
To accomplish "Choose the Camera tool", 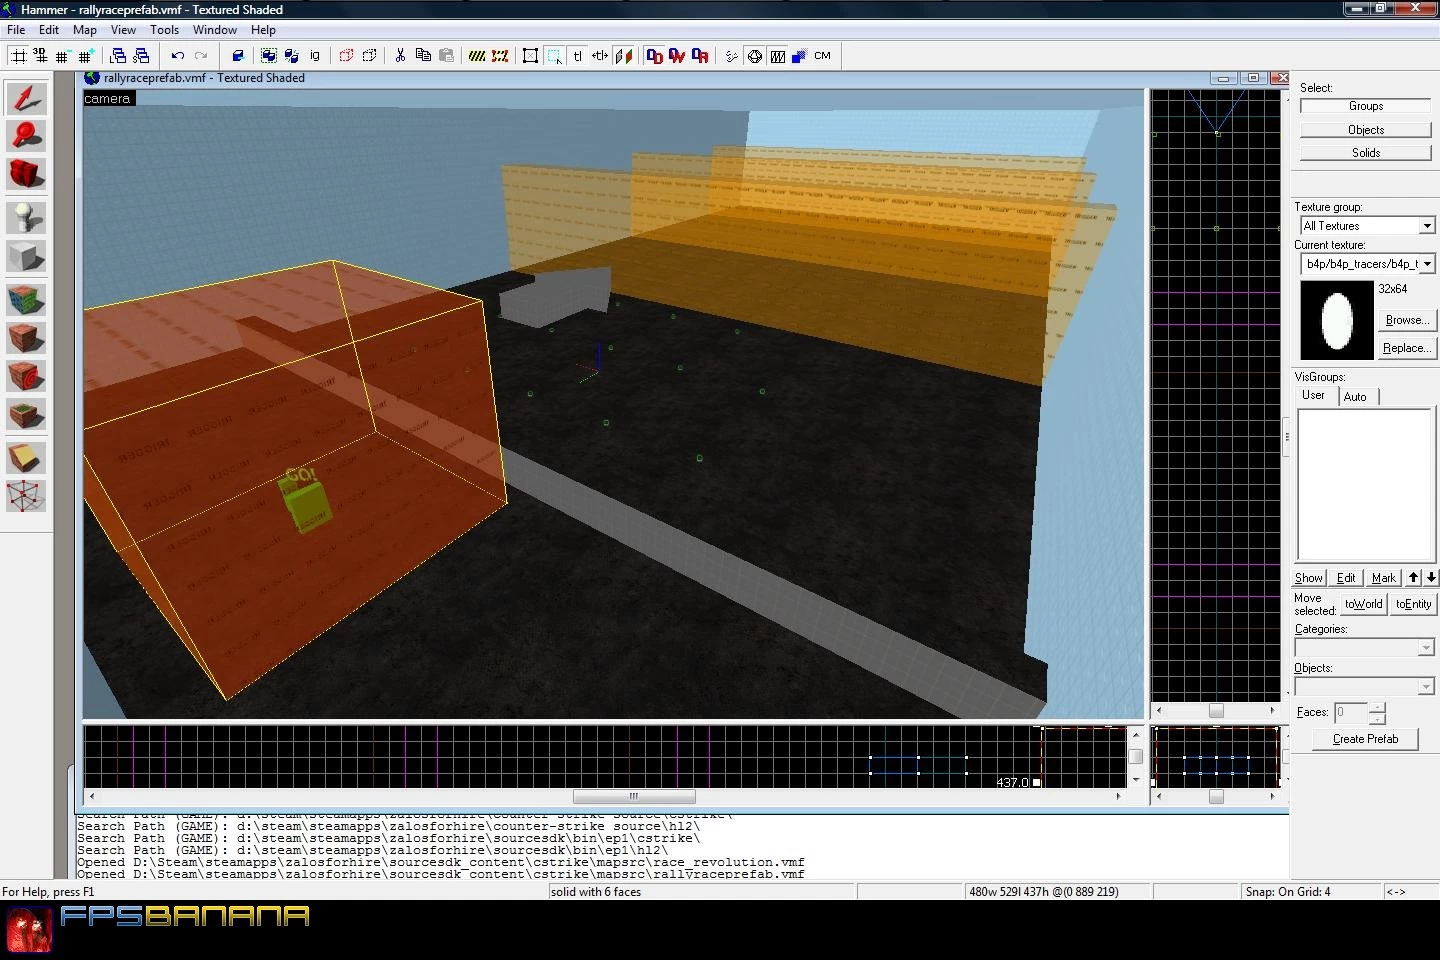I will click(x=27, y=174).
